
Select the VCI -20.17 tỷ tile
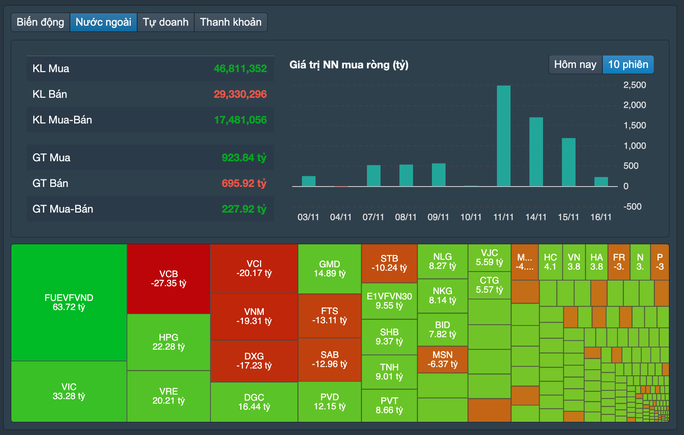coord(254,267)
